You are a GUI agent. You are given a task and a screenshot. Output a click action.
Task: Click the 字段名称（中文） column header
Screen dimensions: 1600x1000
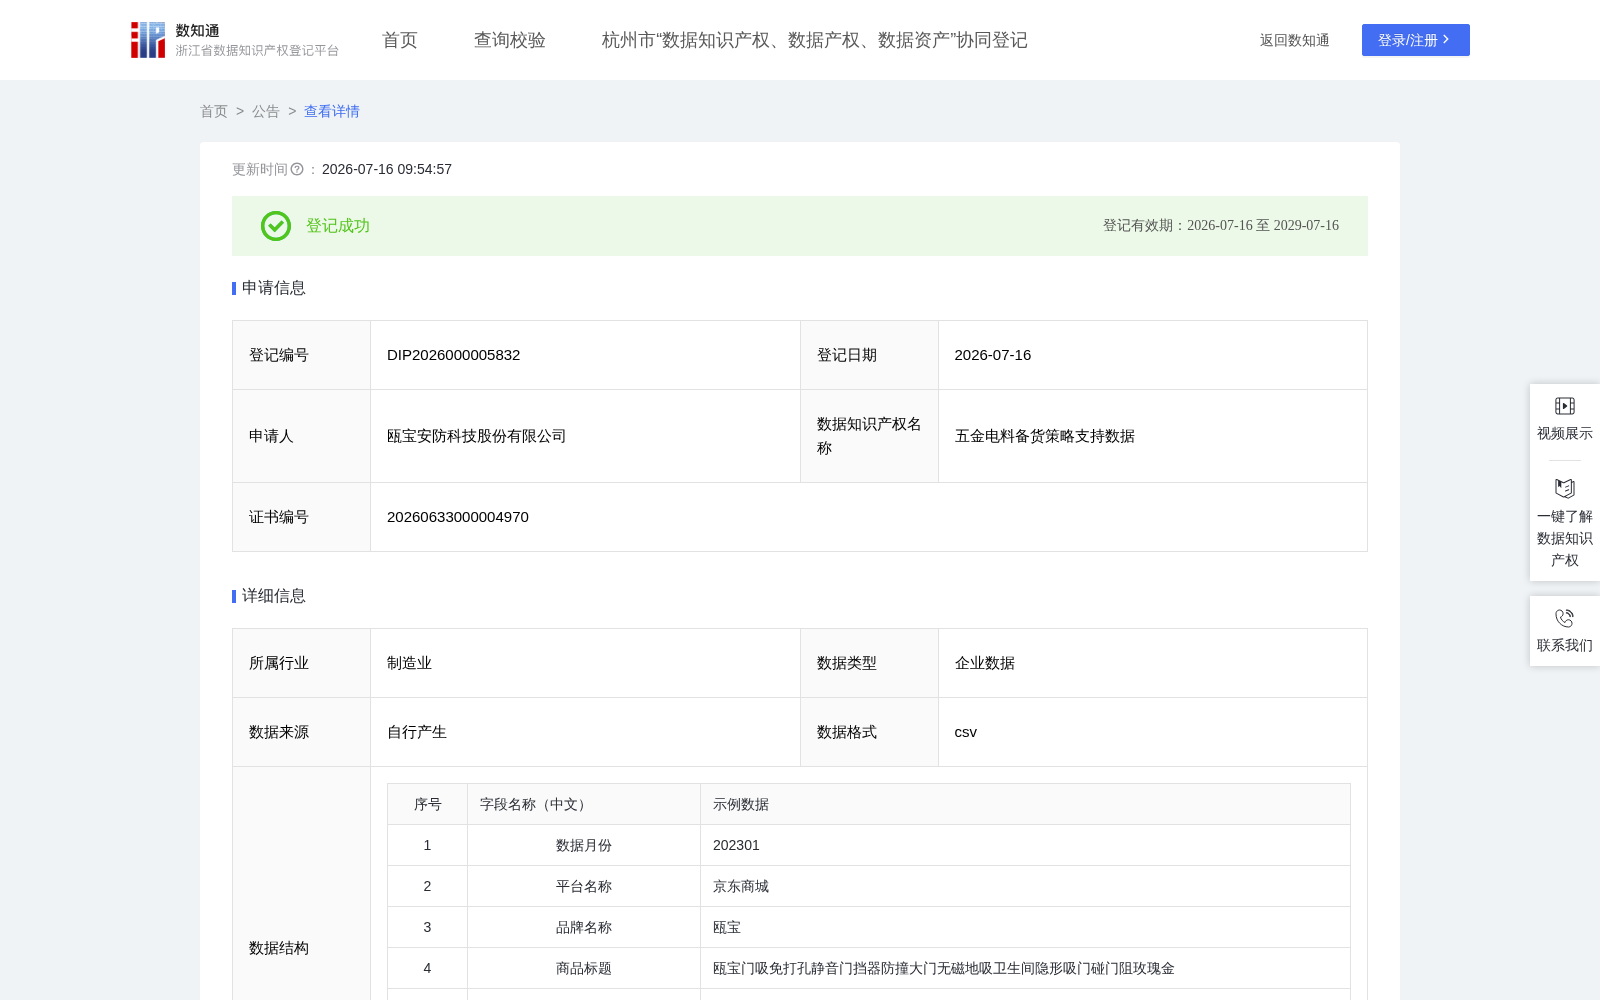coord(584,804)
